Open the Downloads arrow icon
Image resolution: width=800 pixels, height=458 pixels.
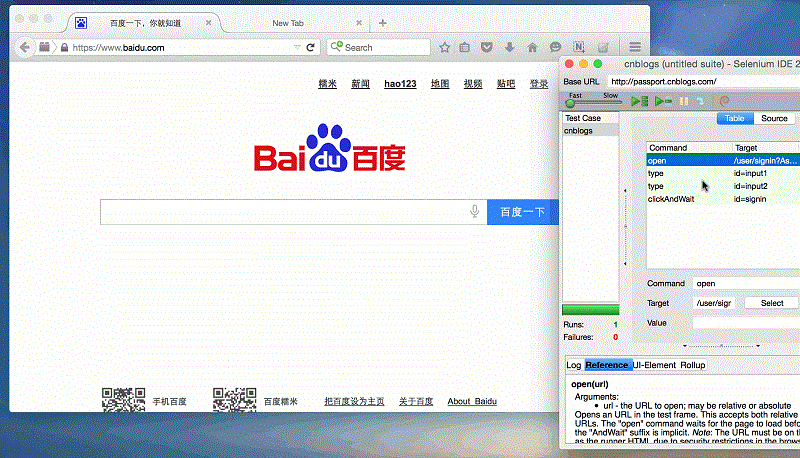click(509, 47)
